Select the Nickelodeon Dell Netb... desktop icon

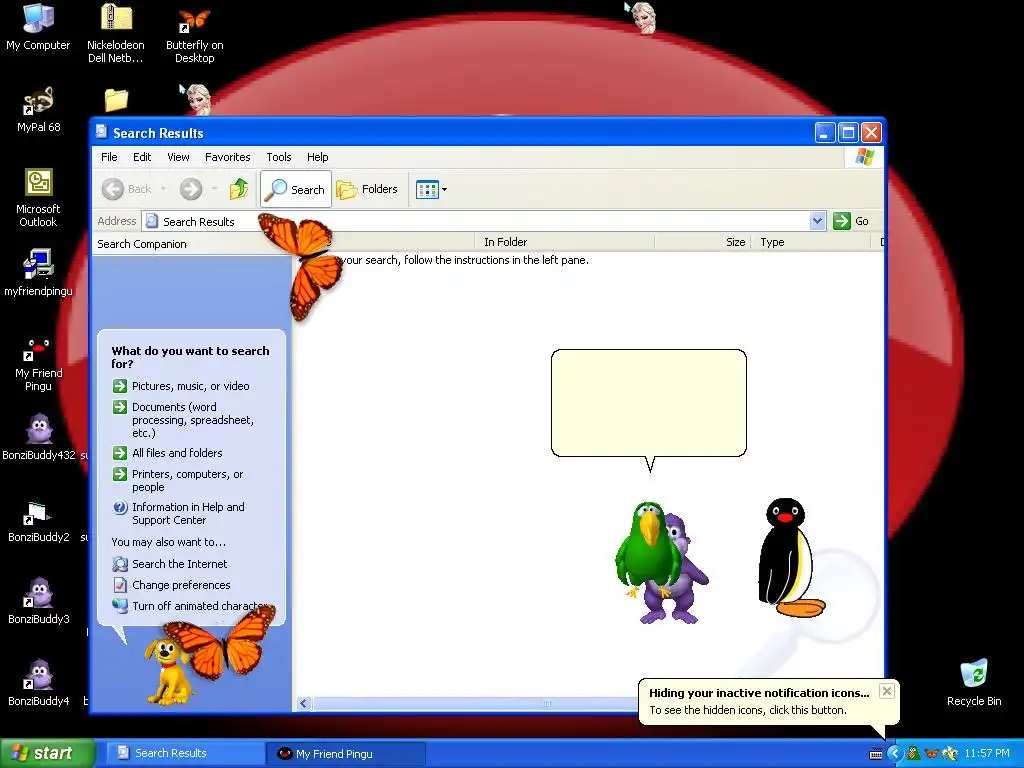click(x=116, y=33)
